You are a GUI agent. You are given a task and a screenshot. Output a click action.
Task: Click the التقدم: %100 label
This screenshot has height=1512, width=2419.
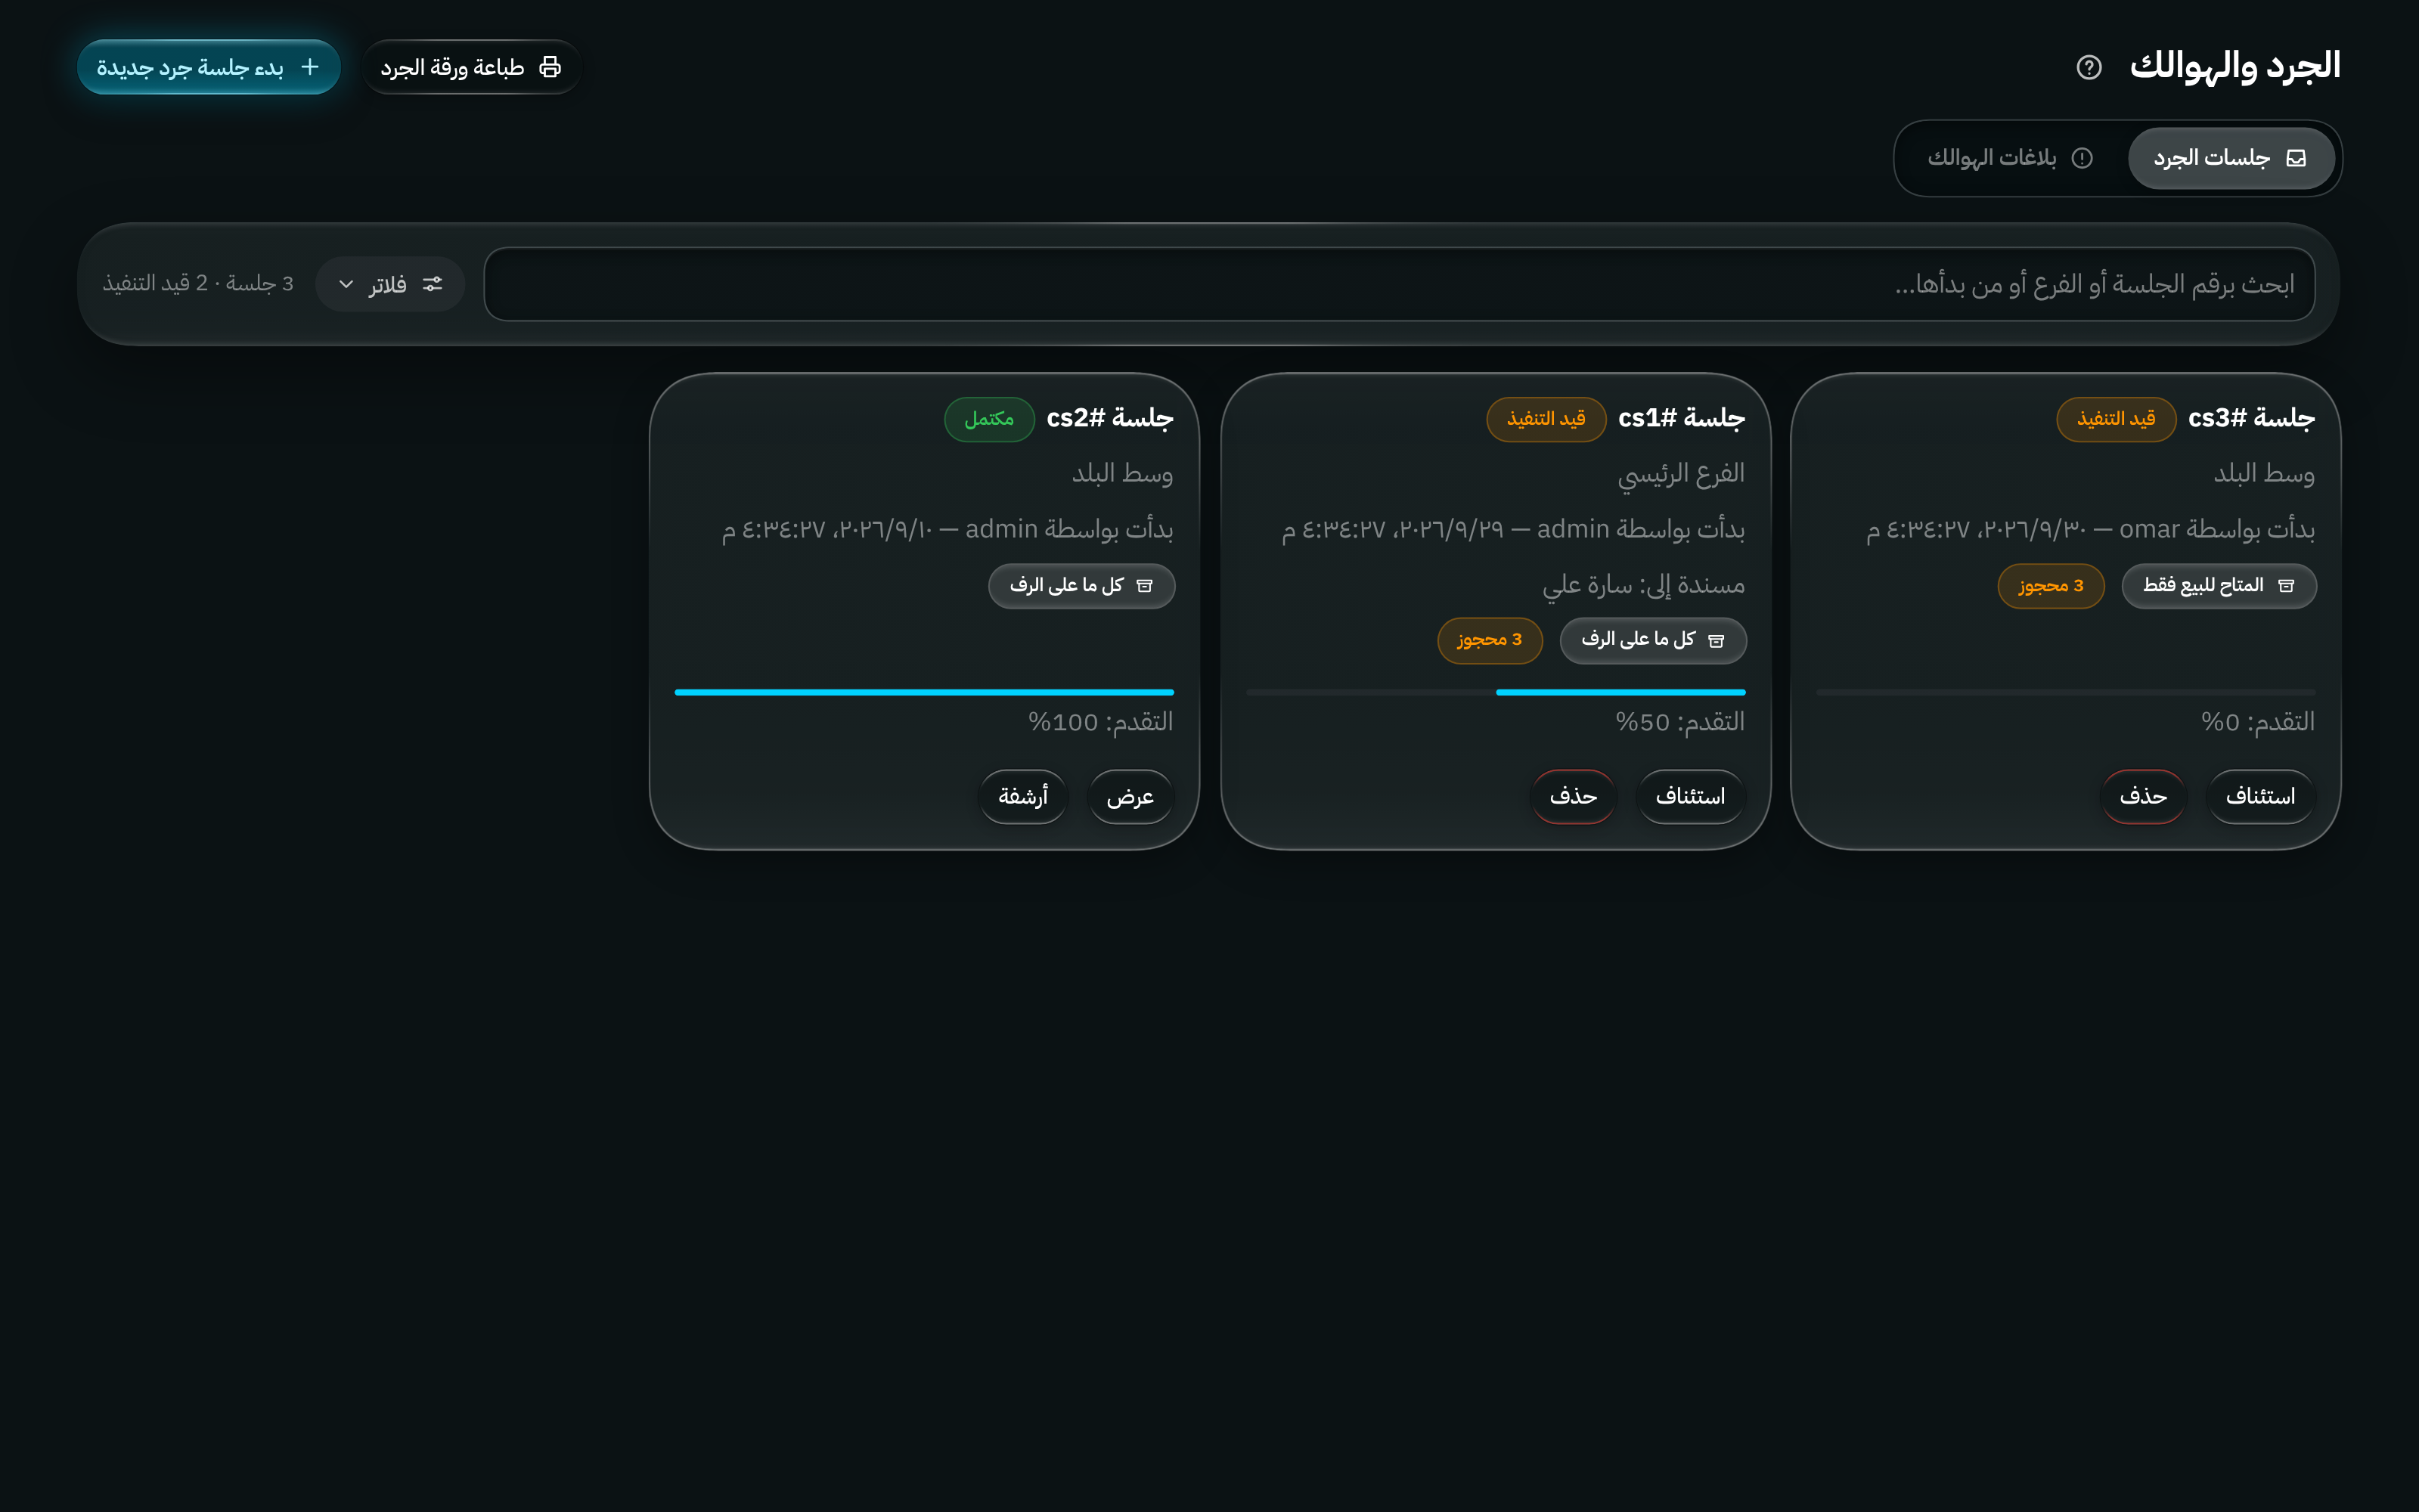pyautogui.click(x=1101, y=722)
